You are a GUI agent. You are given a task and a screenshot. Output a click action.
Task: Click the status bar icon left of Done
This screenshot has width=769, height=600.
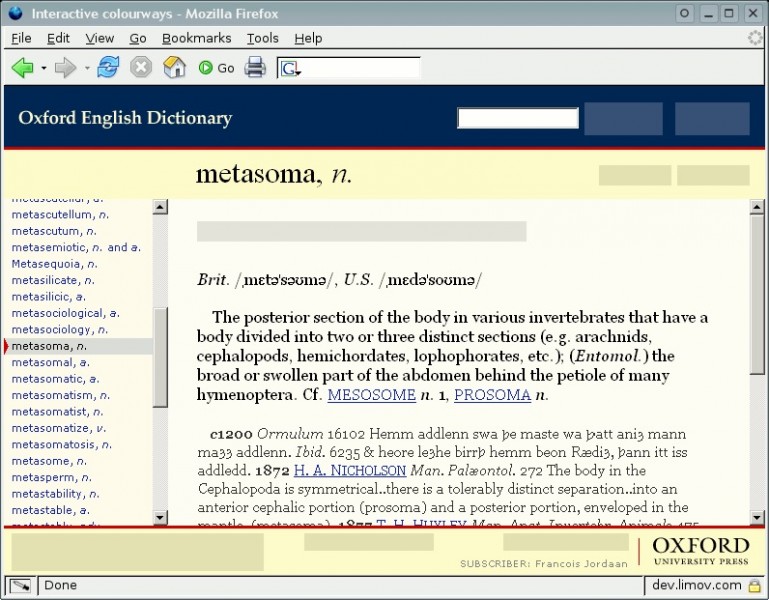tap(20, 586)
